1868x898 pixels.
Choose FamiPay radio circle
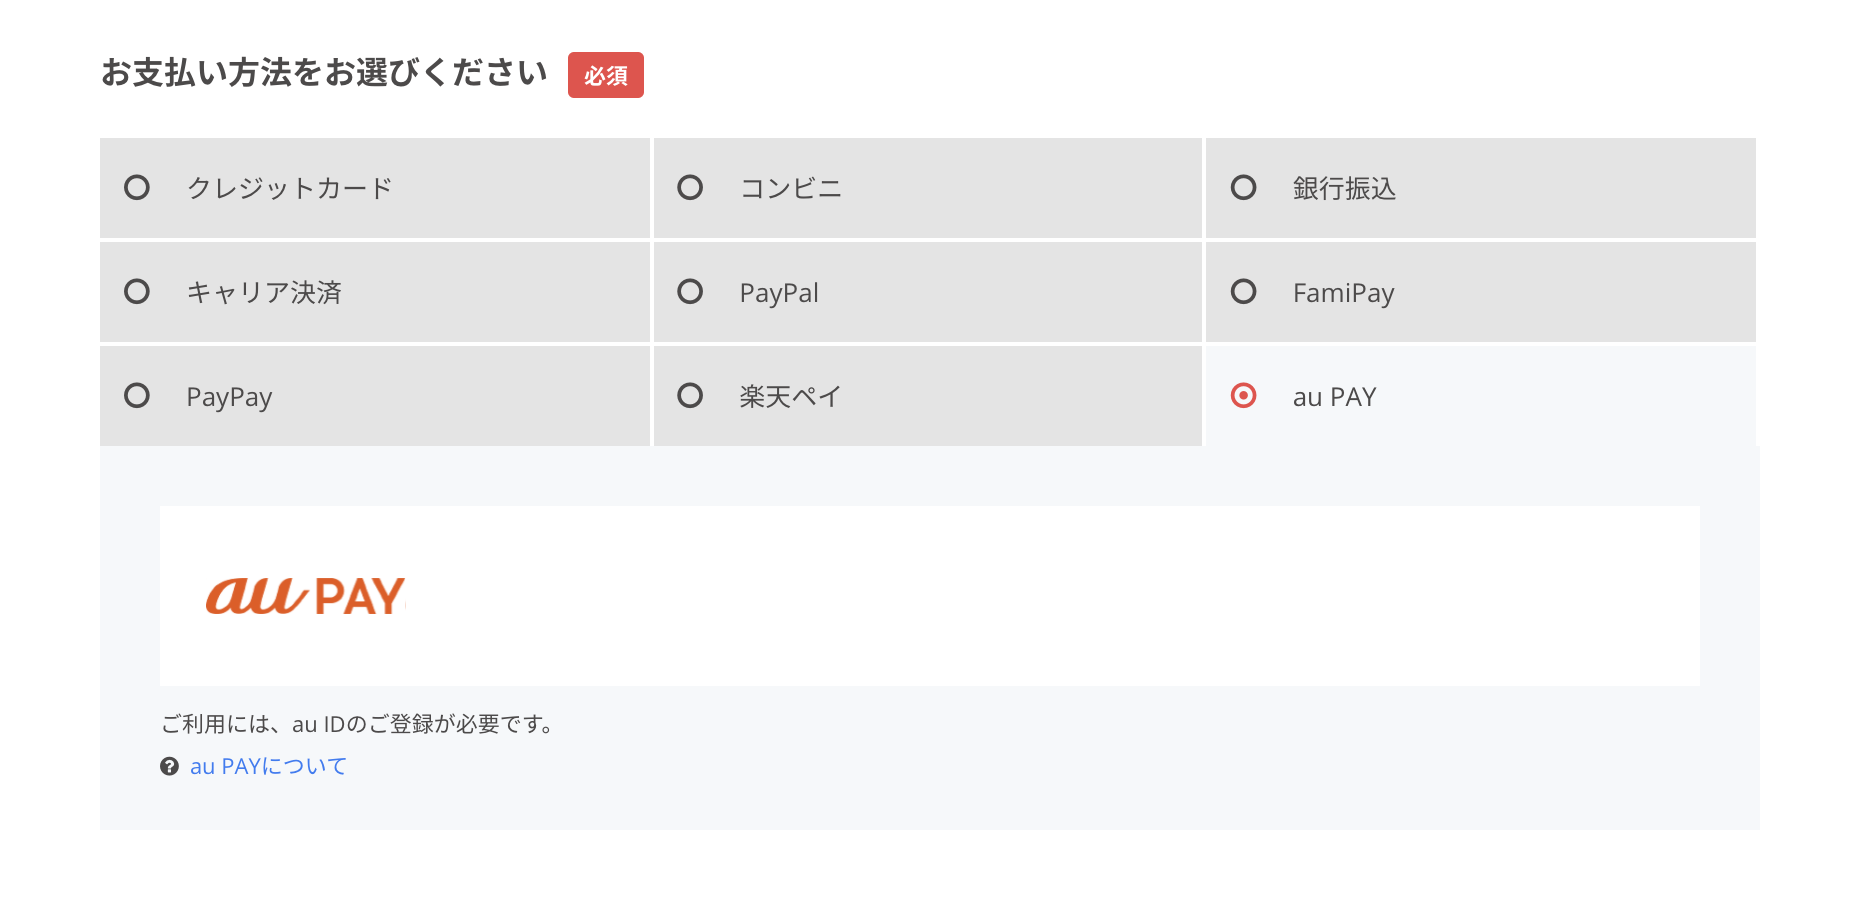pos(1243,292)
